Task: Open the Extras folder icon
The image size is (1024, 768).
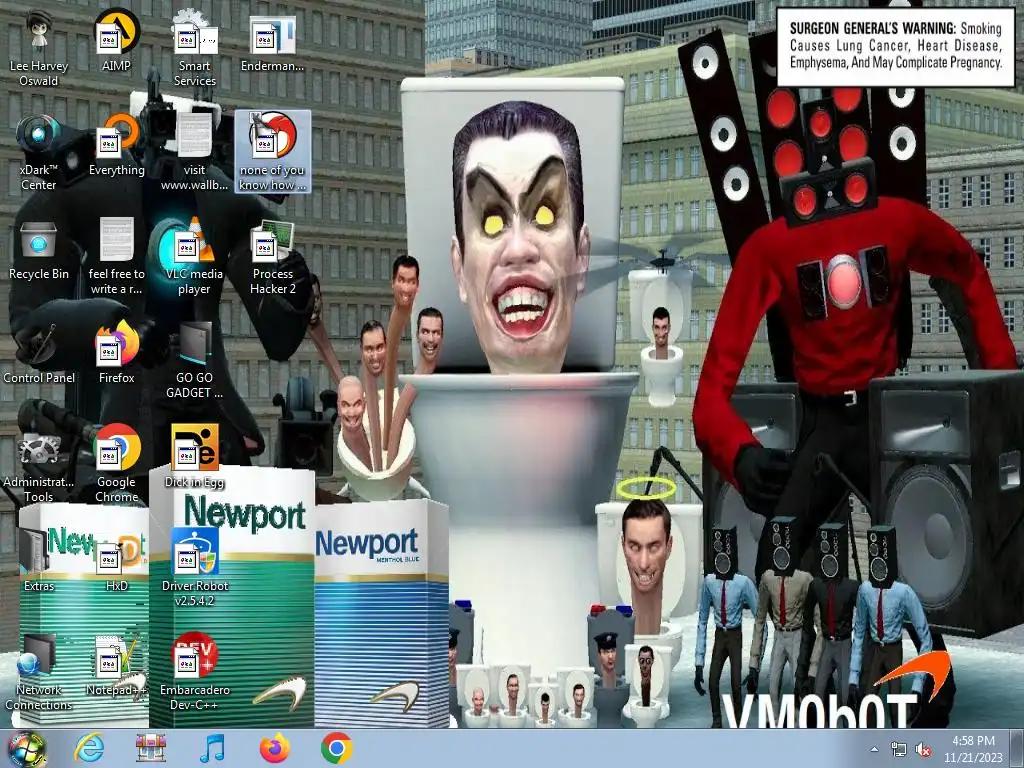Action: 39,561
